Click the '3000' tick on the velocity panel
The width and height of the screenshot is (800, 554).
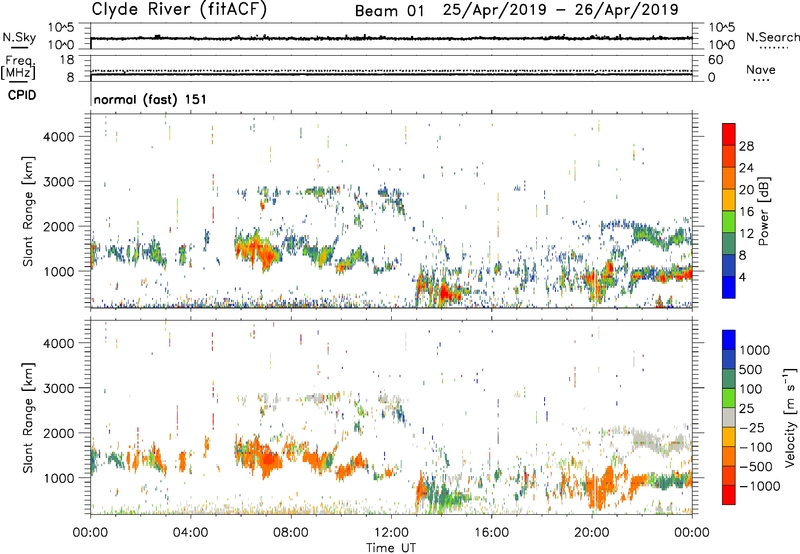pos(59,388)
